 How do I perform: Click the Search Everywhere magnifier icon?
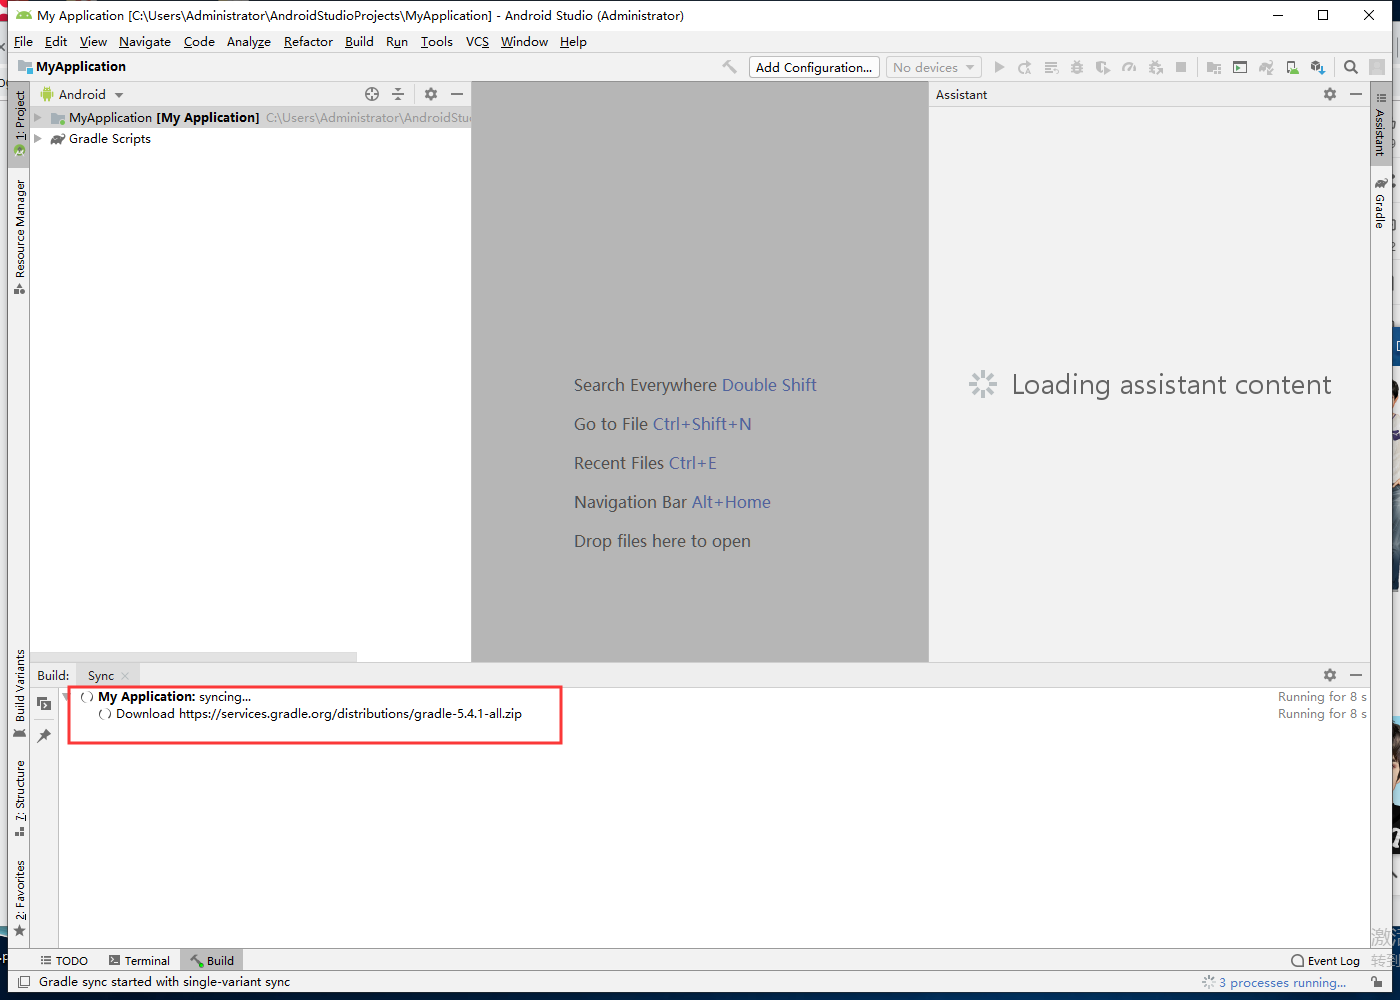click(x=1351, y=67)
